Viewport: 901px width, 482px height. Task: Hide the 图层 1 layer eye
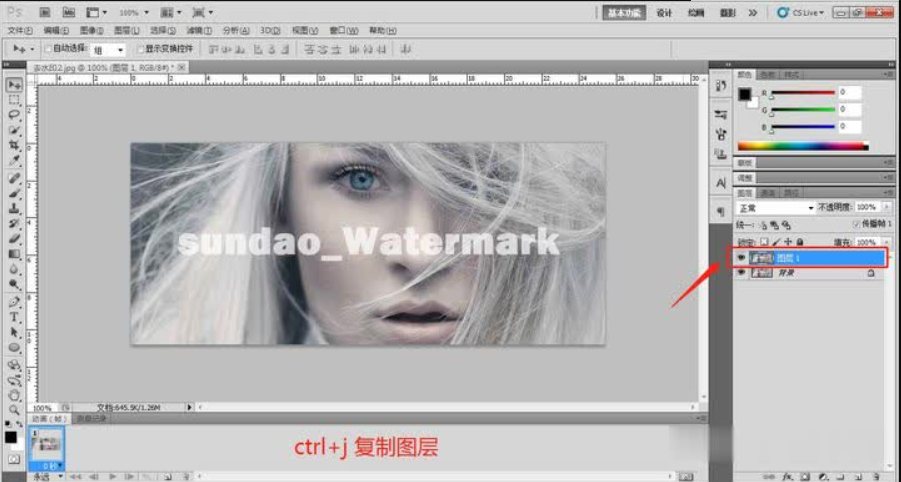[x=741, y=258]
